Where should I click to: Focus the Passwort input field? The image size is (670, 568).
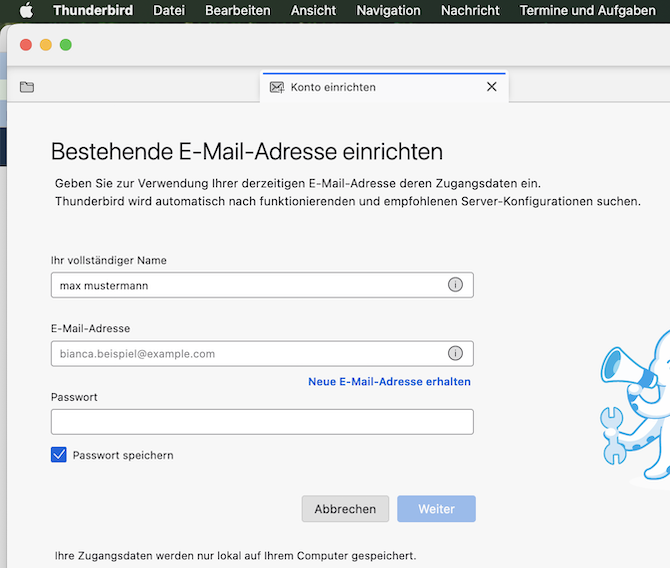coord(262,421)
